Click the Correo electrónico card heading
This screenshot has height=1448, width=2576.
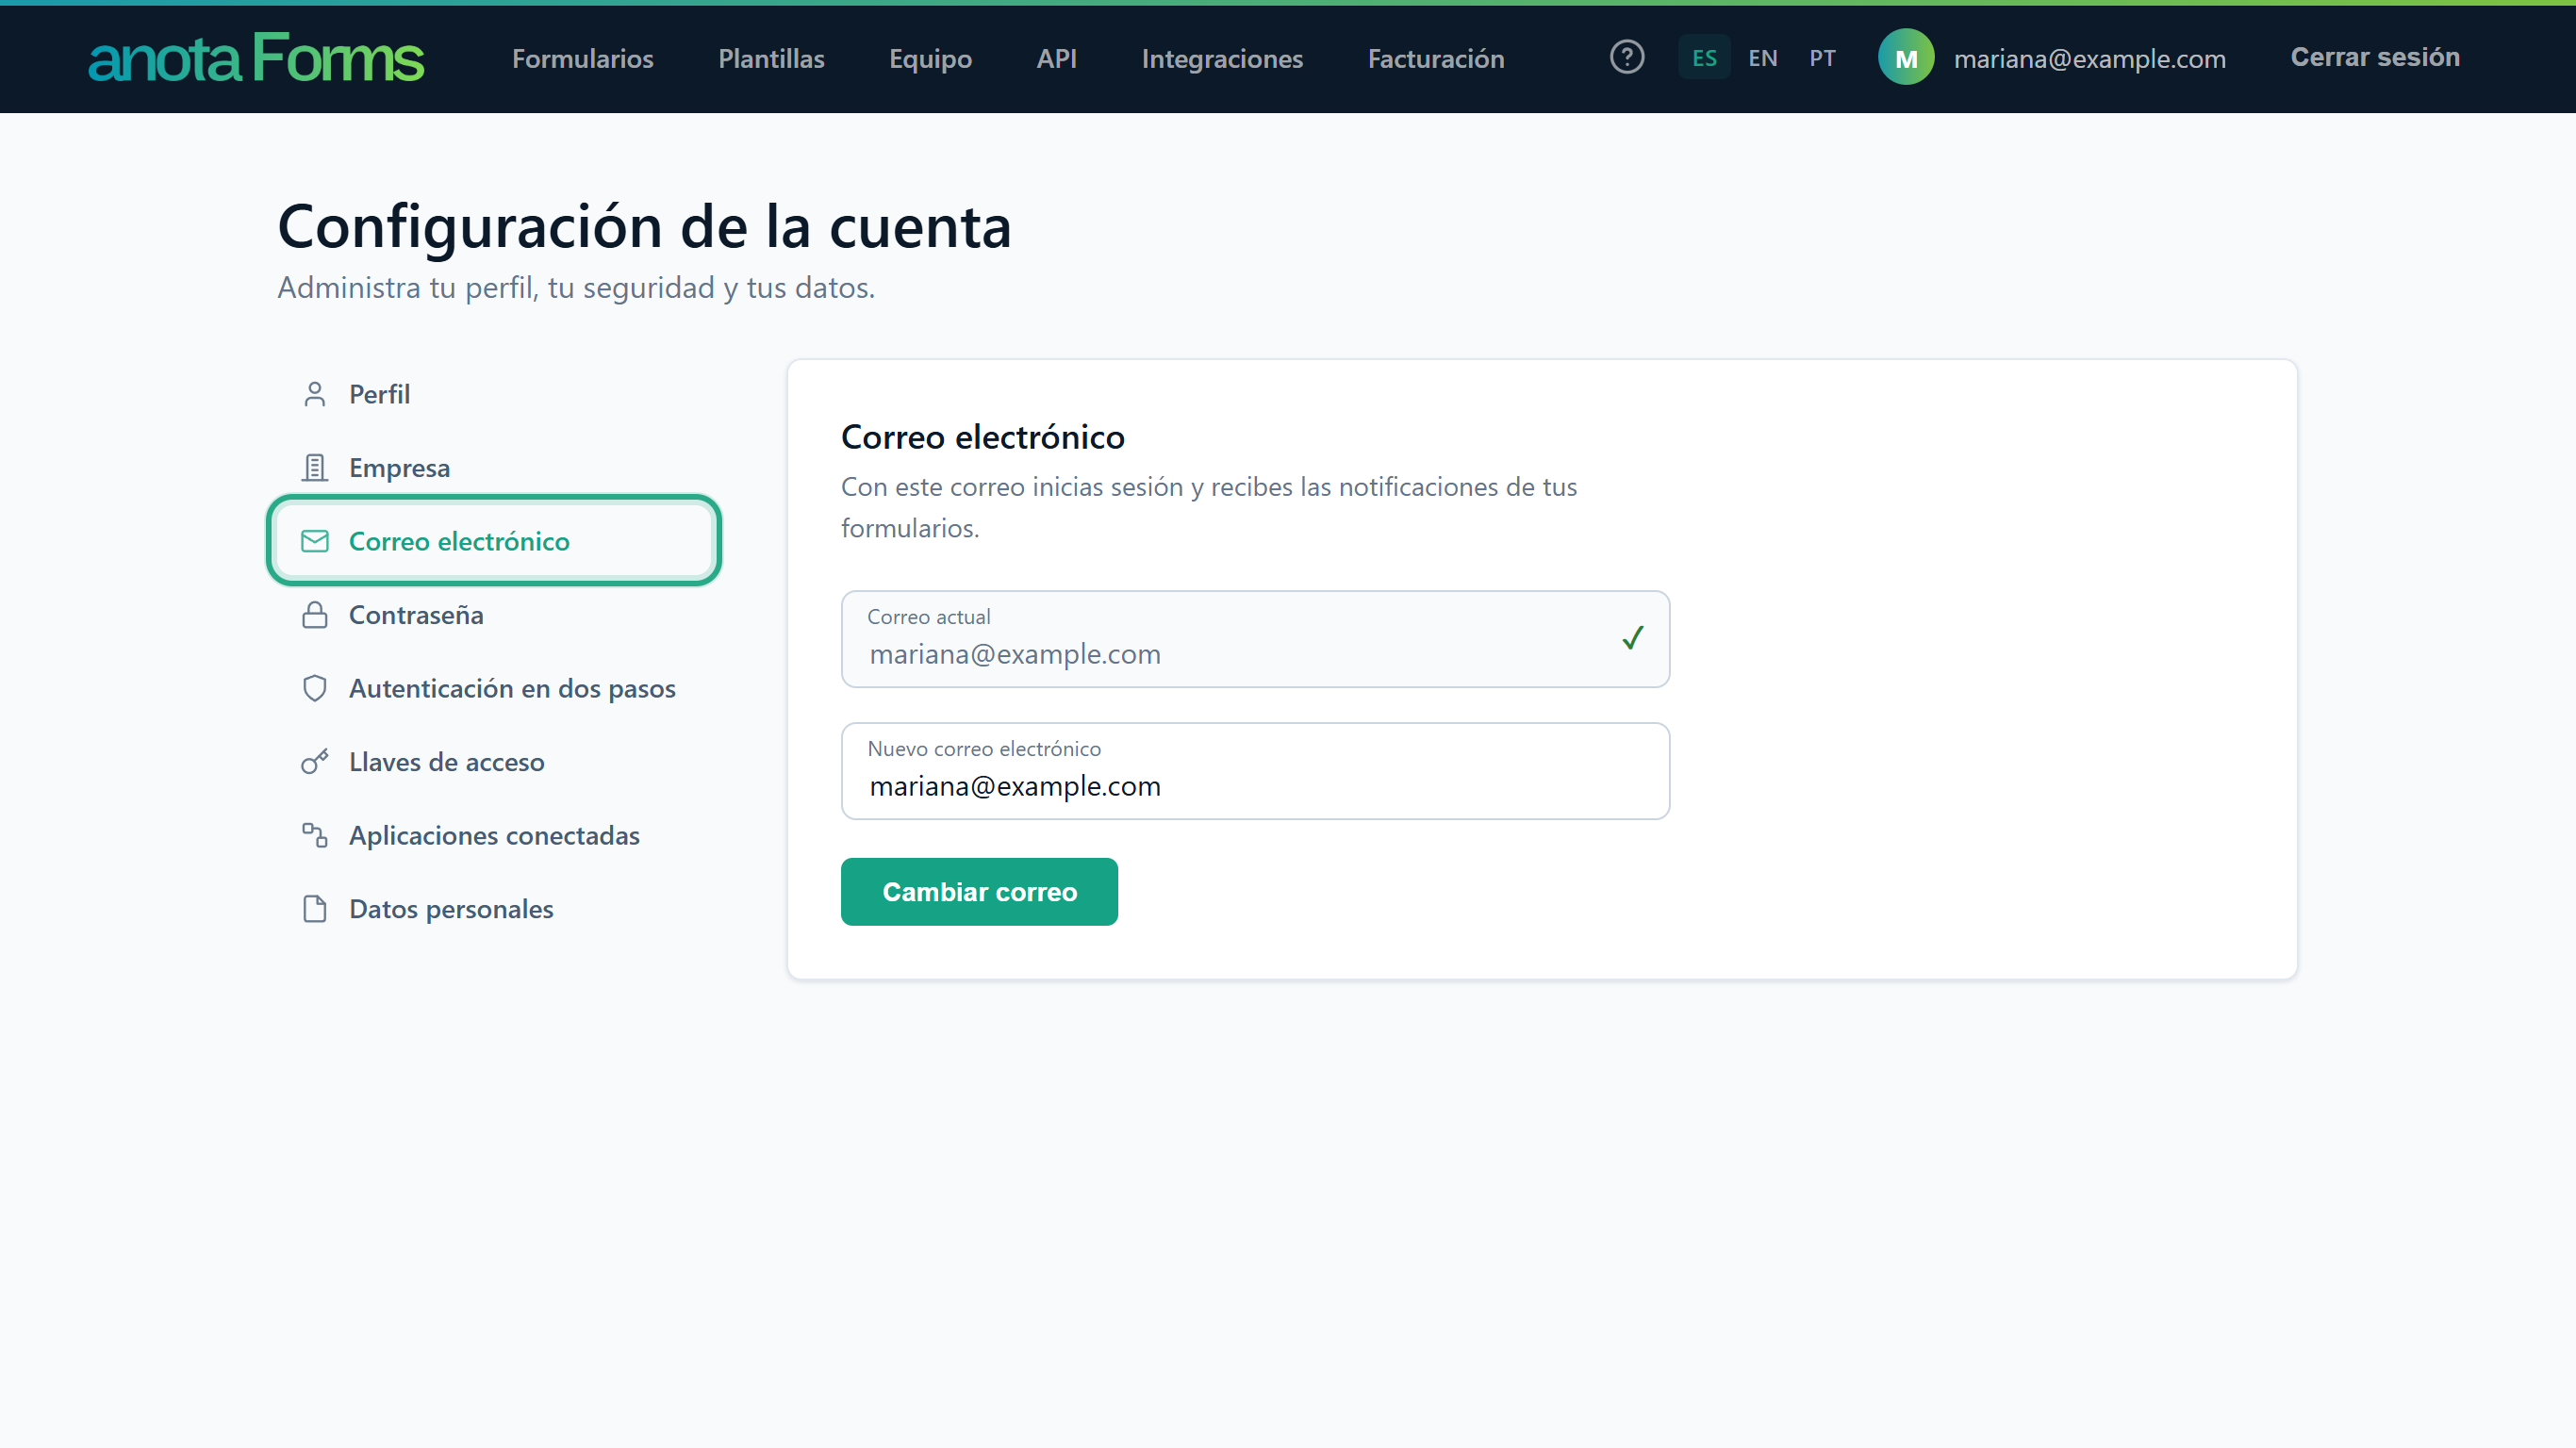click(982, 436)
